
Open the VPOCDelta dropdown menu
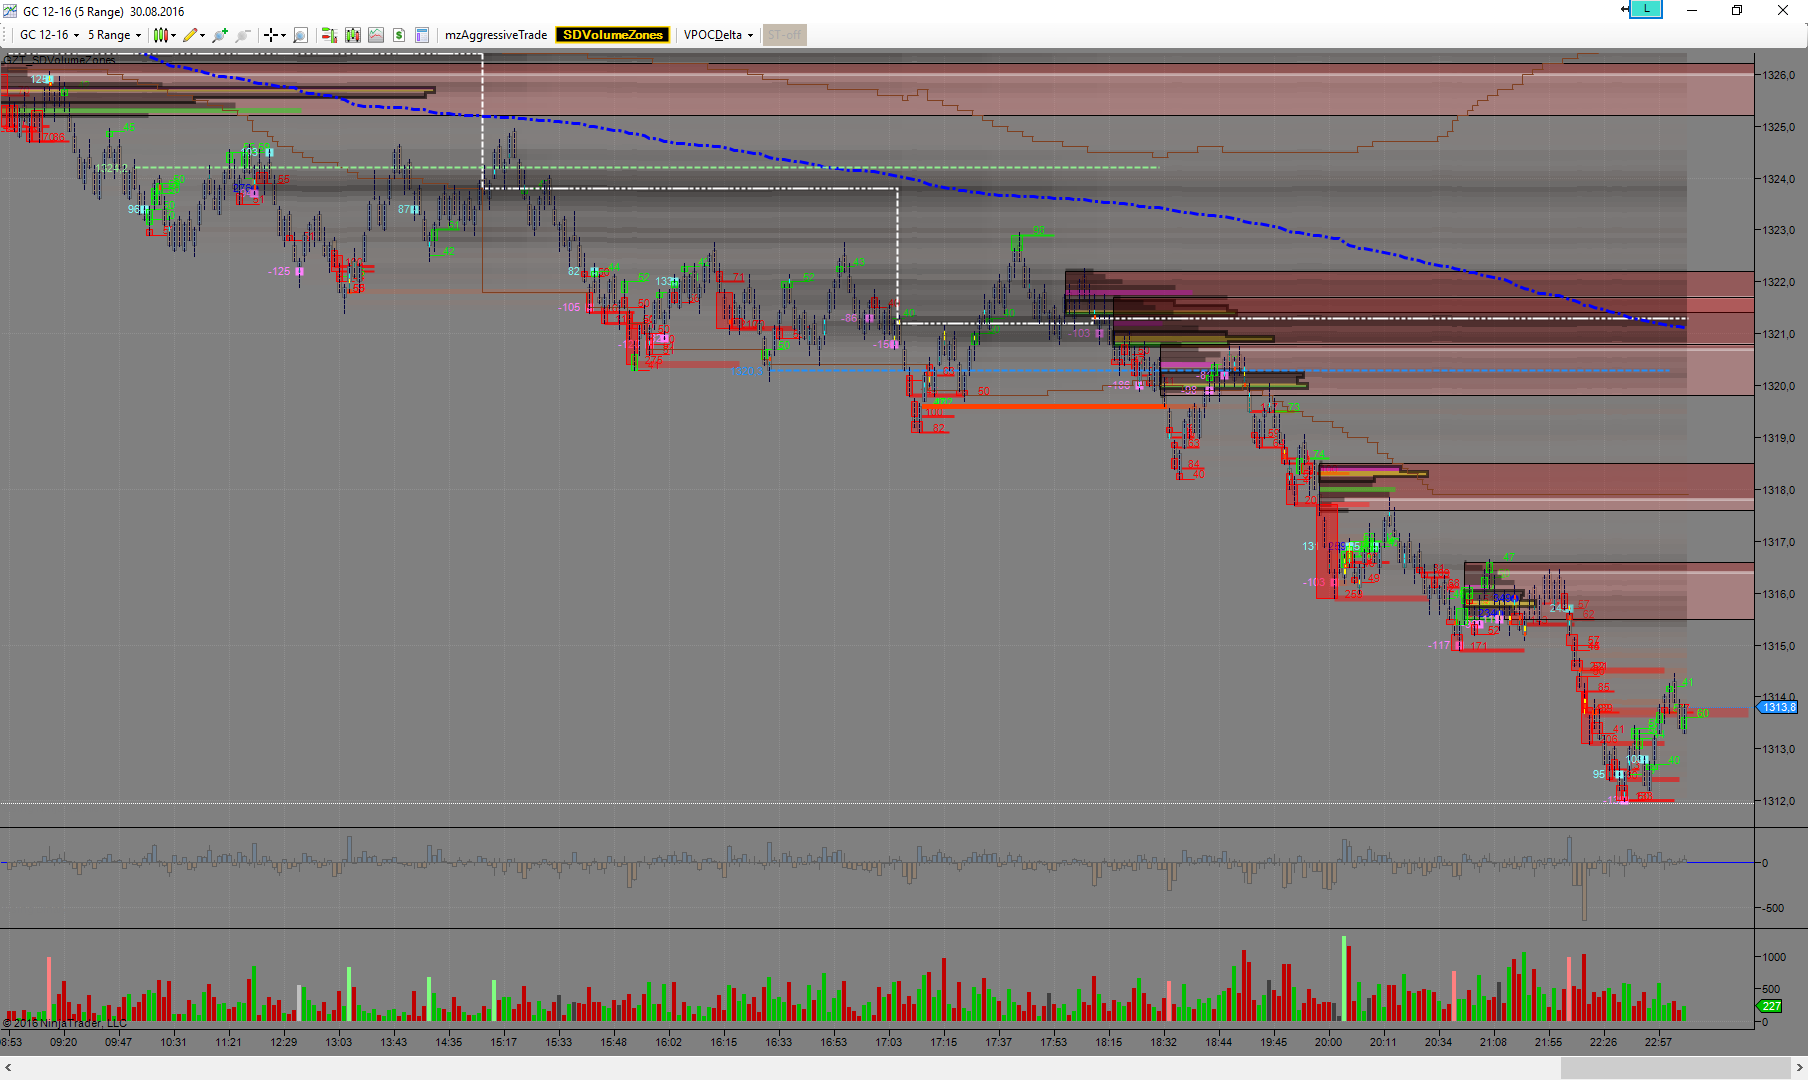tap(718, 35)
